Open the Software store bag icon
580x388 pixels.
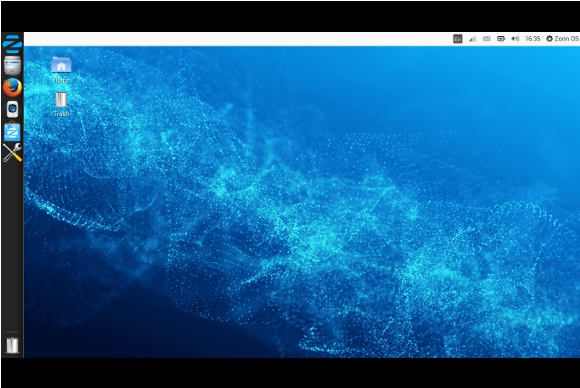12,131
